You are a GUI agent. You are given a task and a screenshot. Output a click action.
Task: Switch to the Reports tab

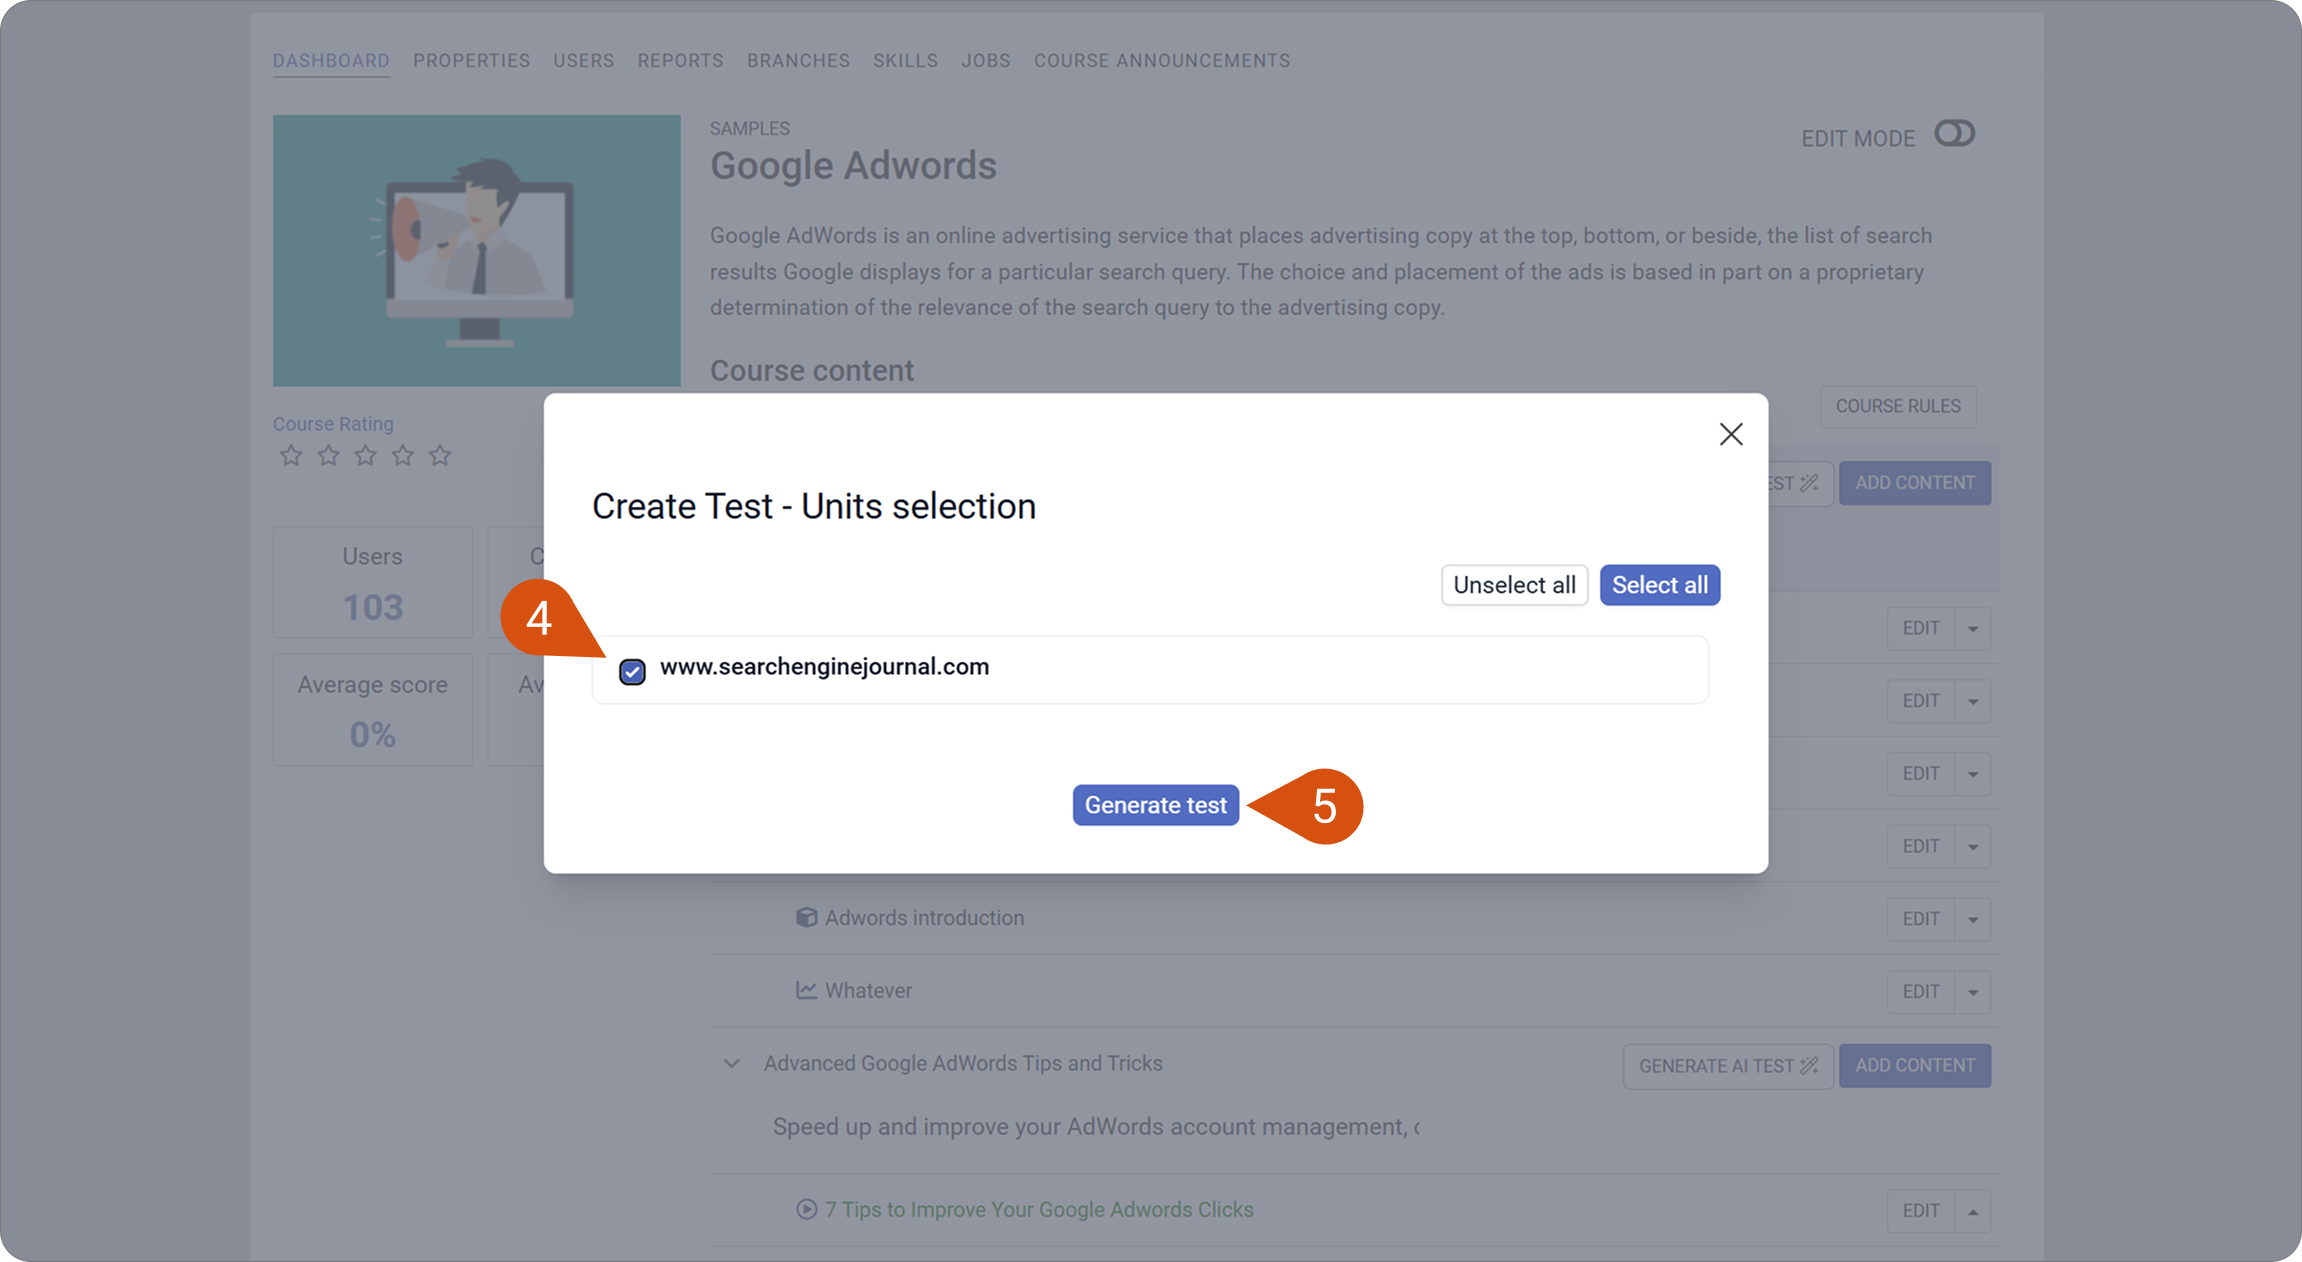click(x=681, y=61)
